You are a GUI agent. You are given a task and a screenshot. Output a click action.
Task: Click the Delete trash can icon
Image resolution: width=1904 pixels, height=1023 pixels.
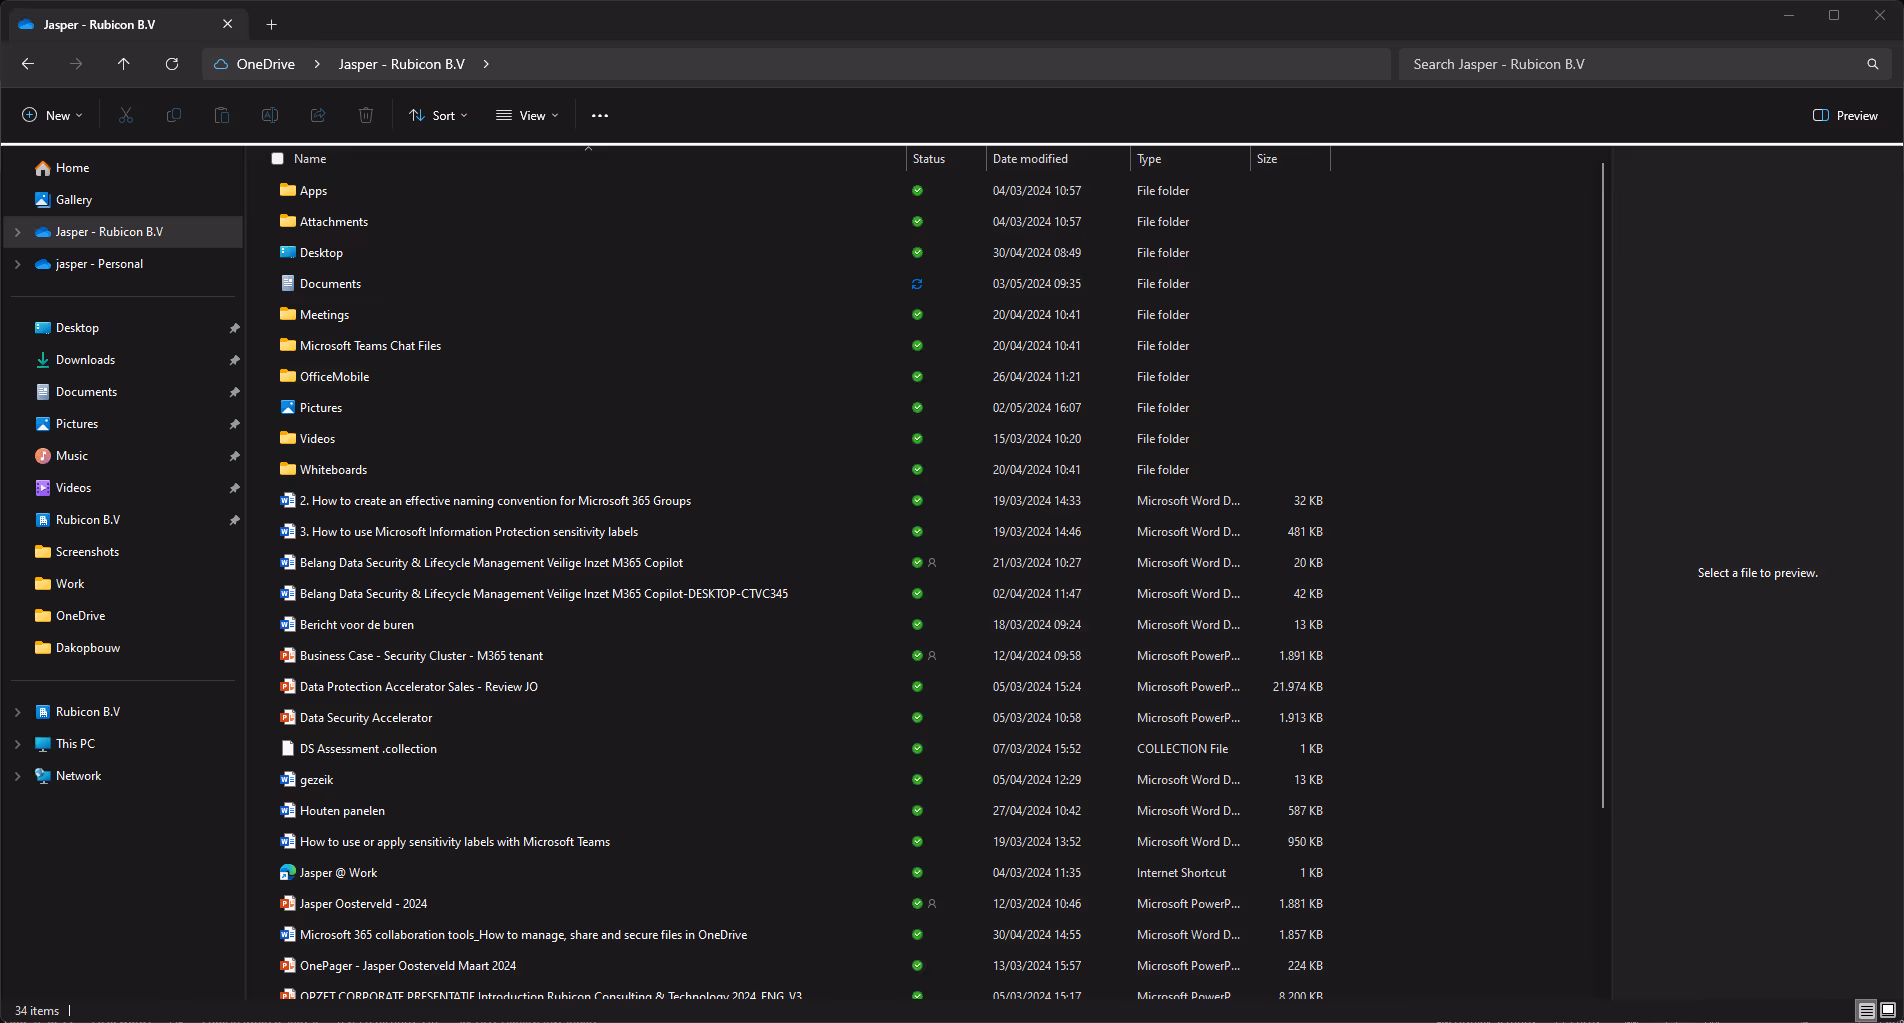coord(366,116)
